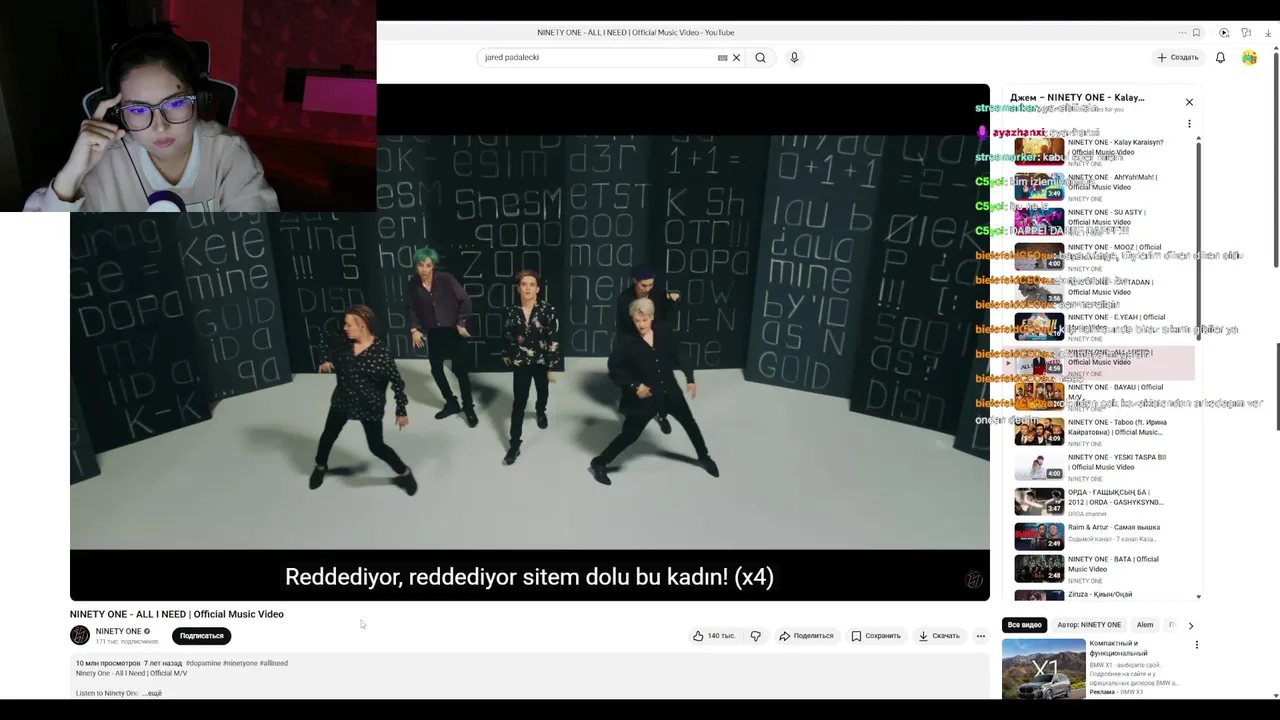Click the Скачать download button
The width and height of the screenshot is (1280, 720).
pos(939,636)
